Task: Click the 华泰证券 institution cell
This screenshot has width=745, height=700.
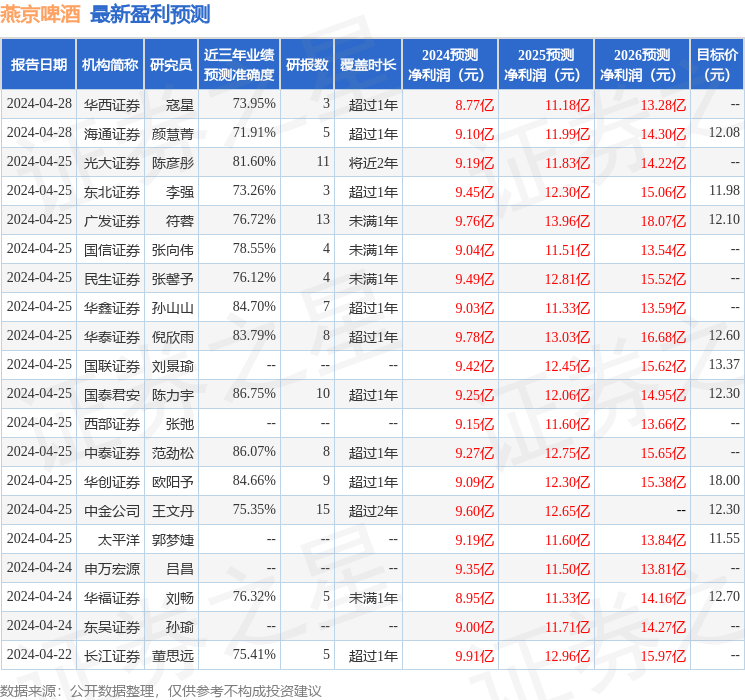Action: (112, 336)
